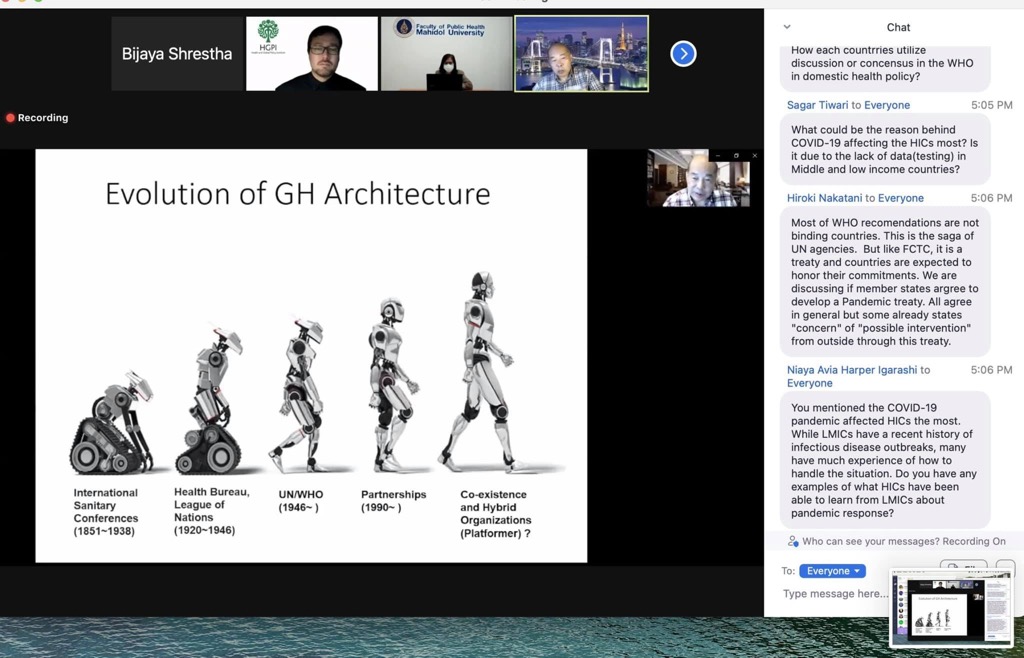
Task: Click Sagar Tiwari sender name in chat
Action: (x=817, y=105)
